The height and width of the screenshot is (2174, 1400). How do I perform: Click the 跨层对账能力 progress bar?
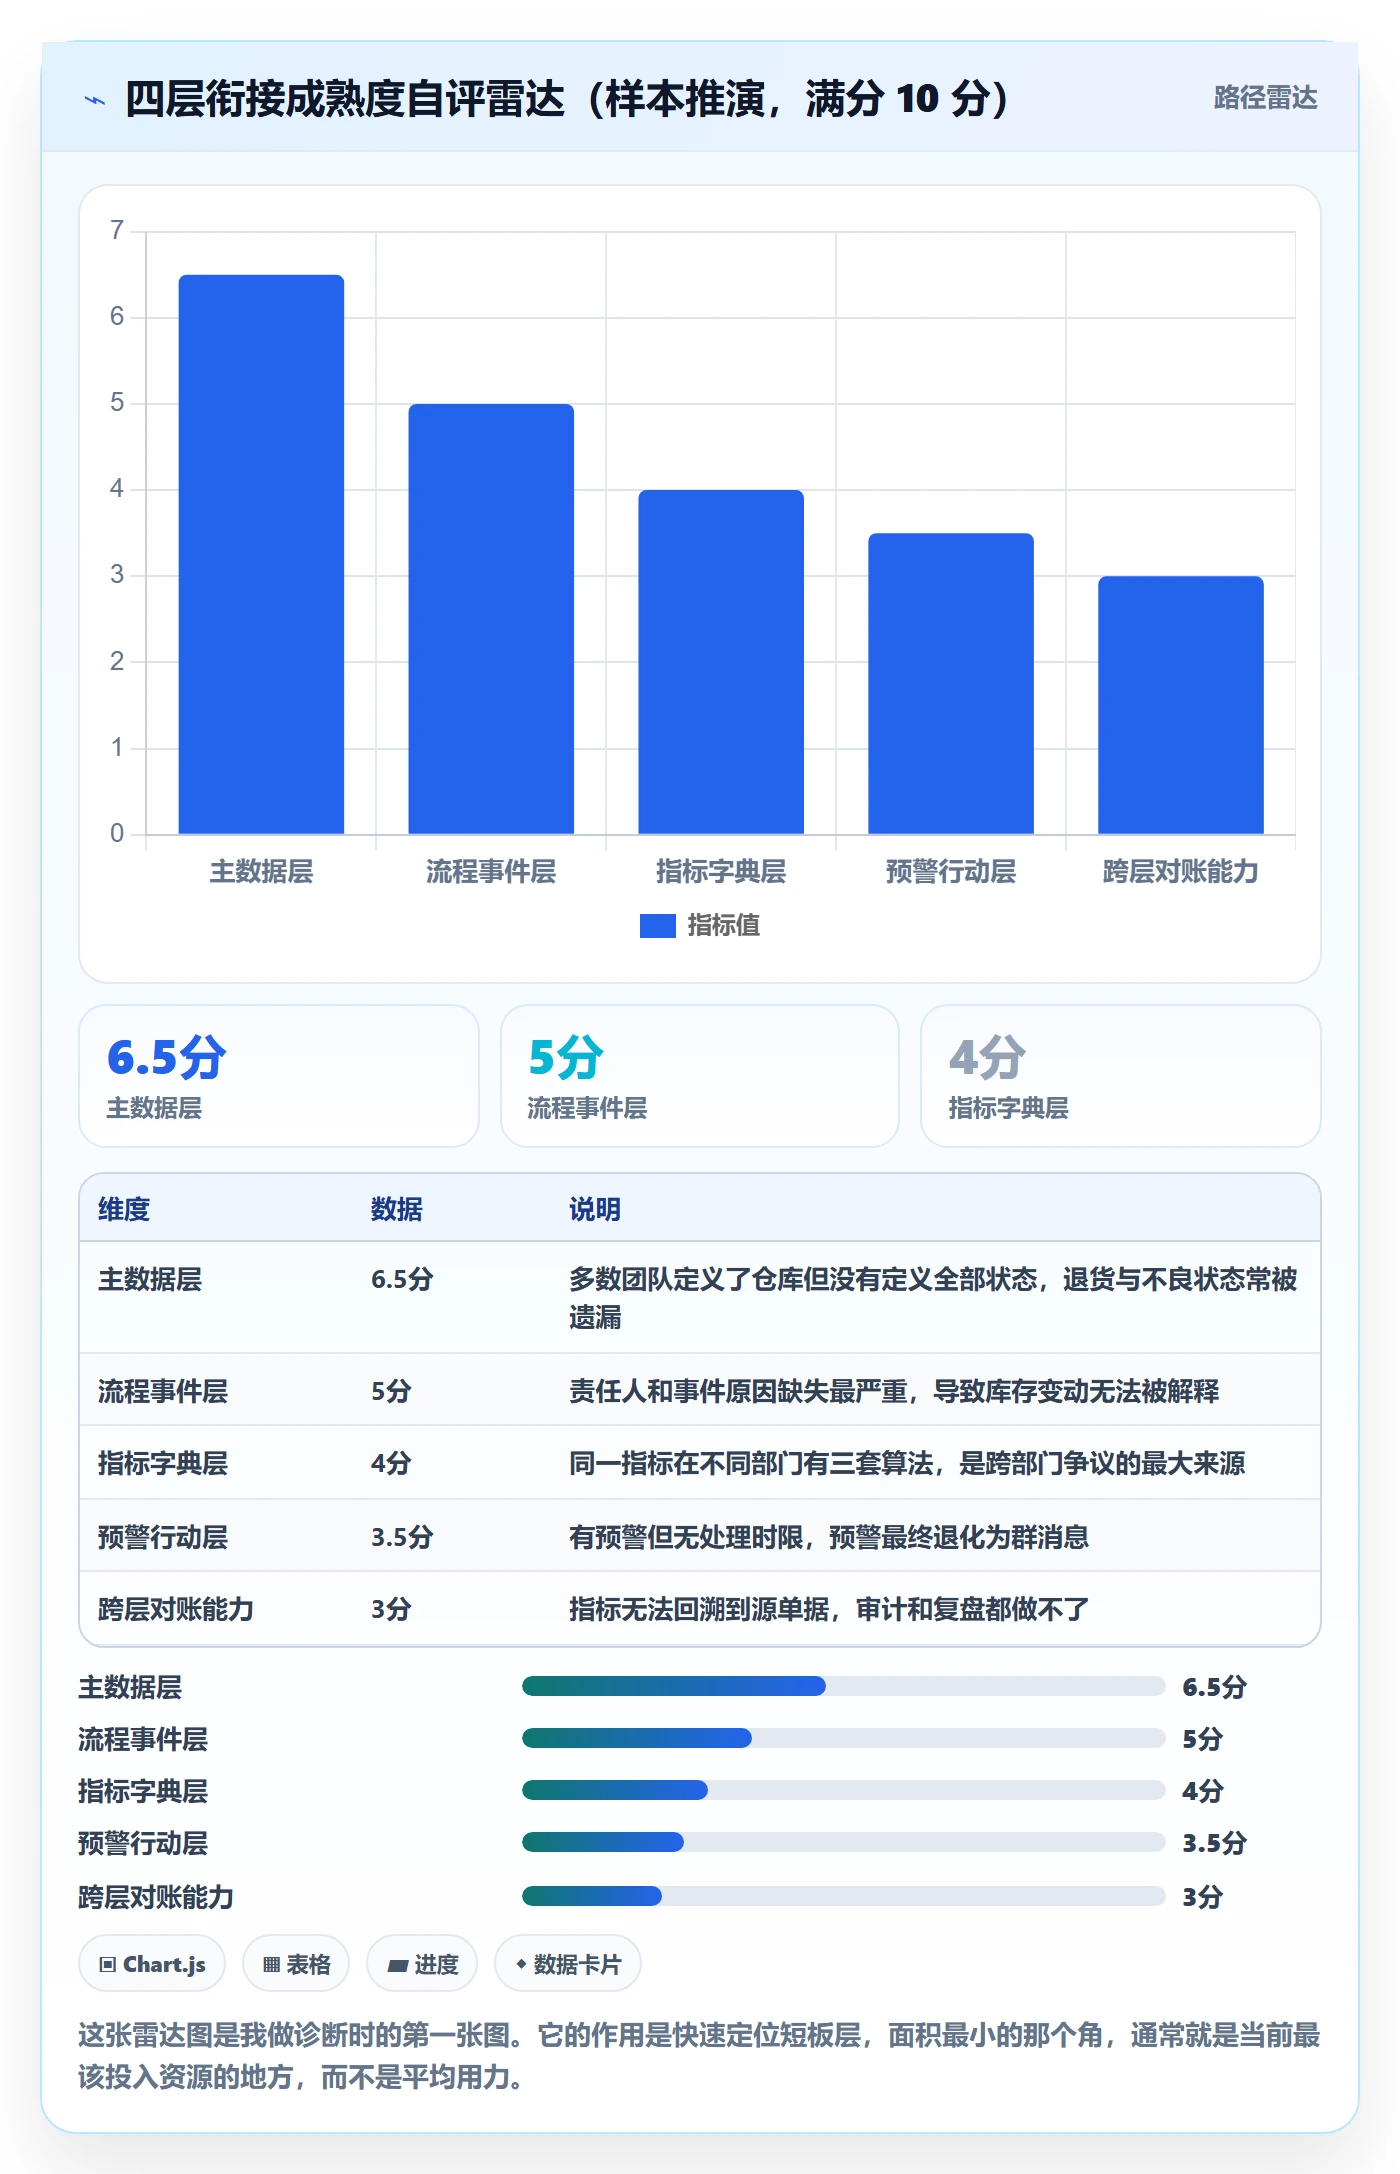(844, 1896)
